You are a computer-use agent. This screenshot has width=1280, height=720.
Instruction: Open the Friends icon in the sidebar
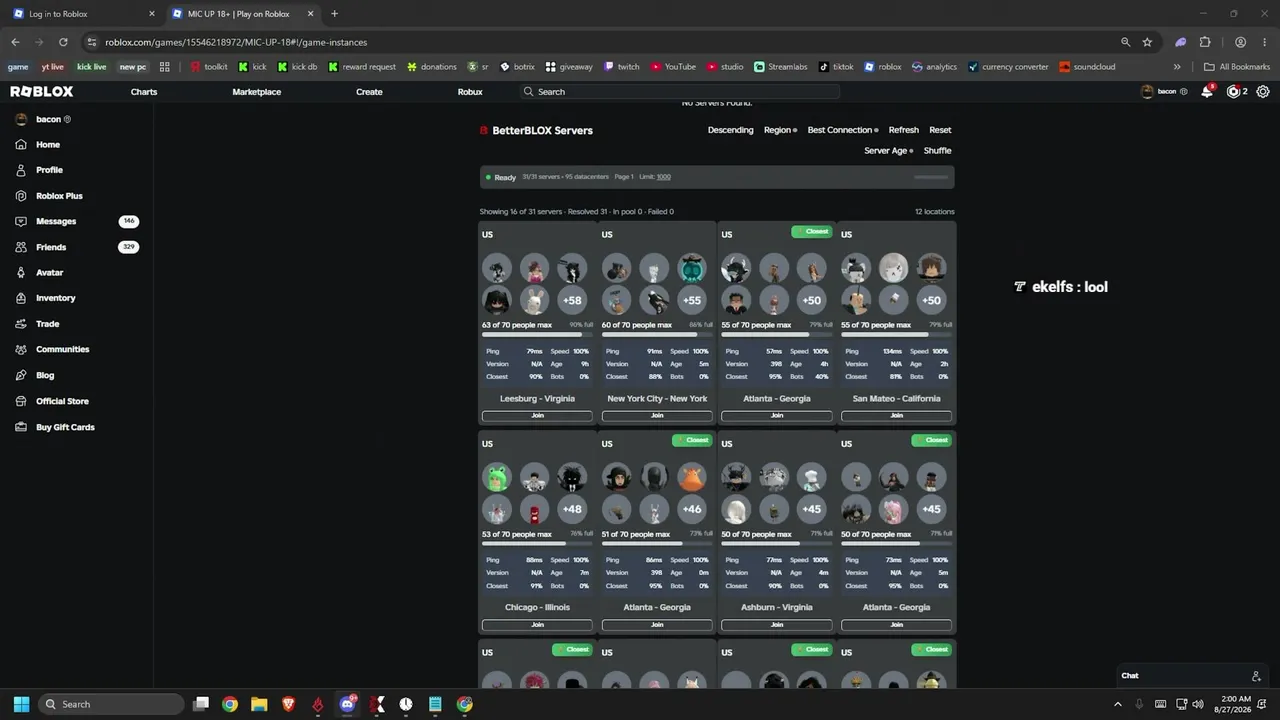point(21,247)
